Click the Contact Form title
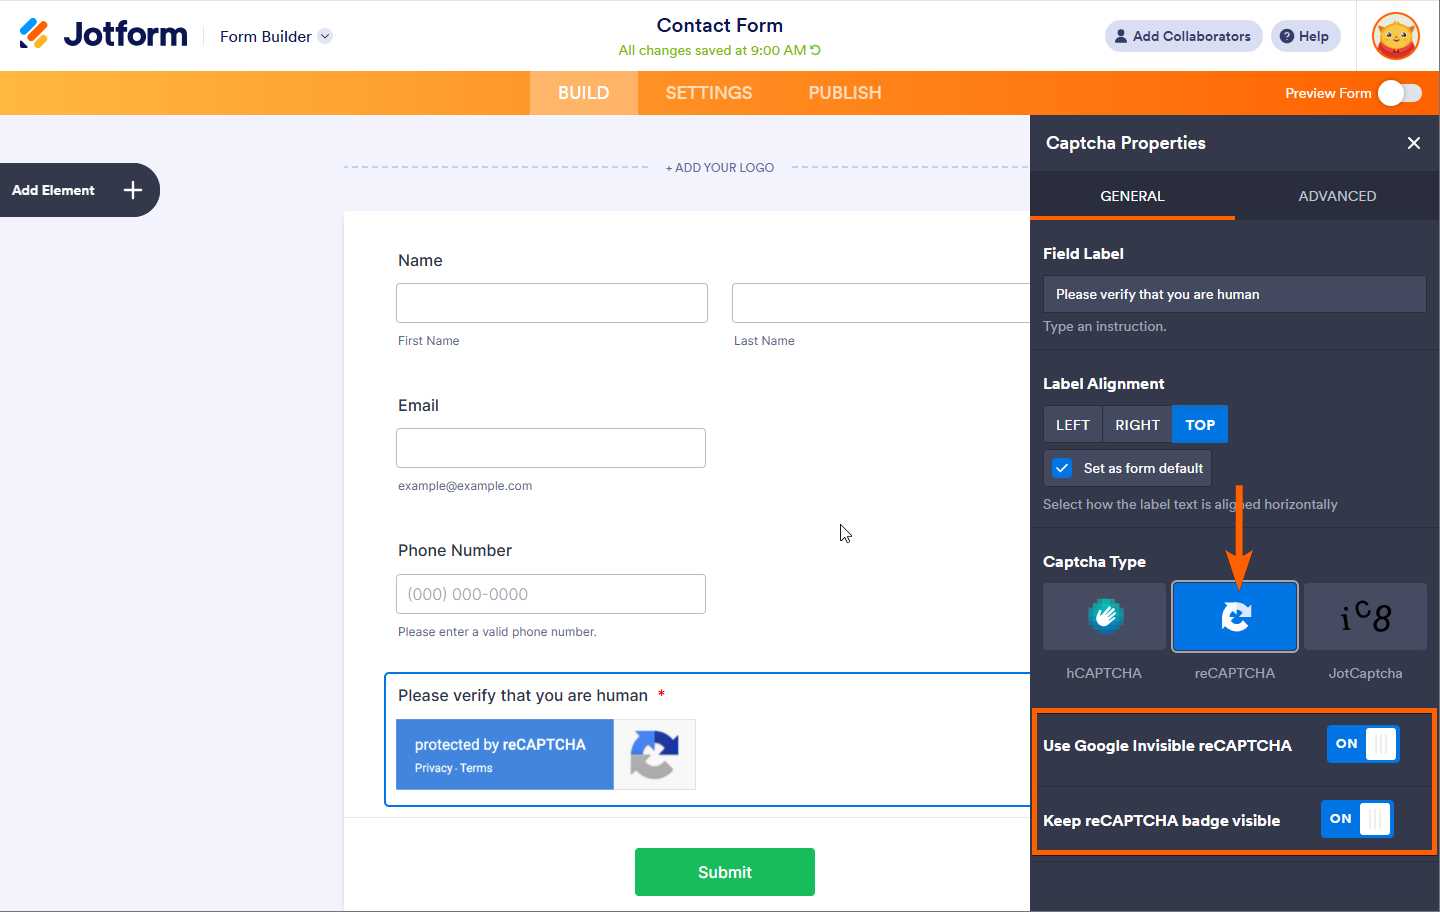Screen dimensions: 1440x912 click(720, 25)
